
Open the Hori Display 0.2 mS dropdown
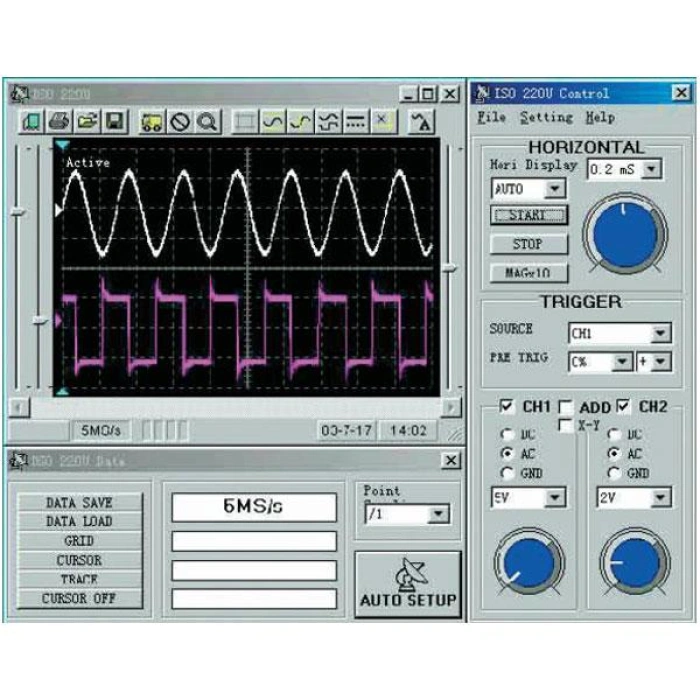651,169
